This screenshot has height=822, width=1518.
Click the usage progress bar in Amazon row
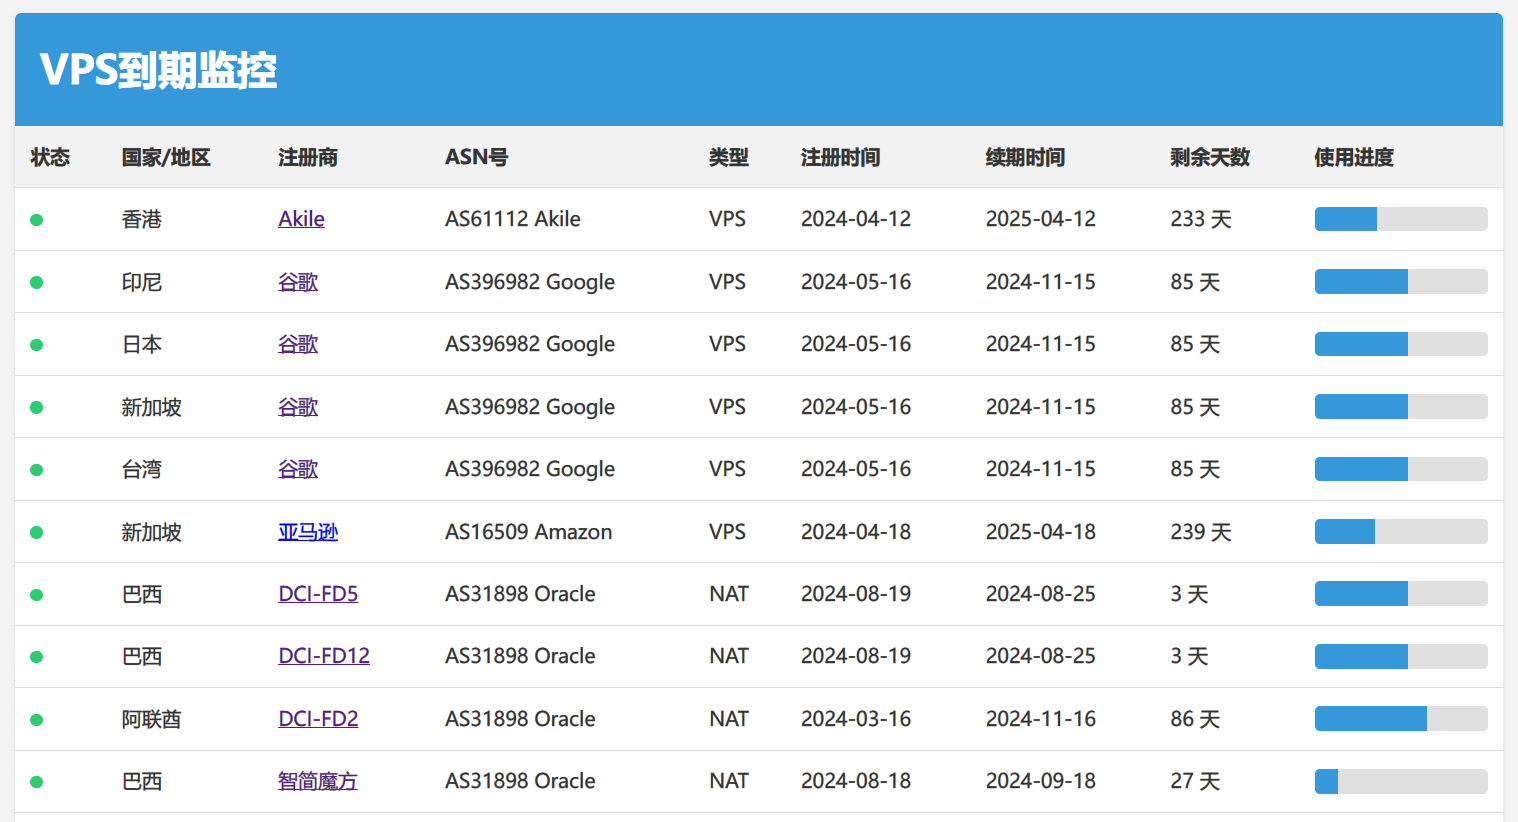click(1401, 532)
